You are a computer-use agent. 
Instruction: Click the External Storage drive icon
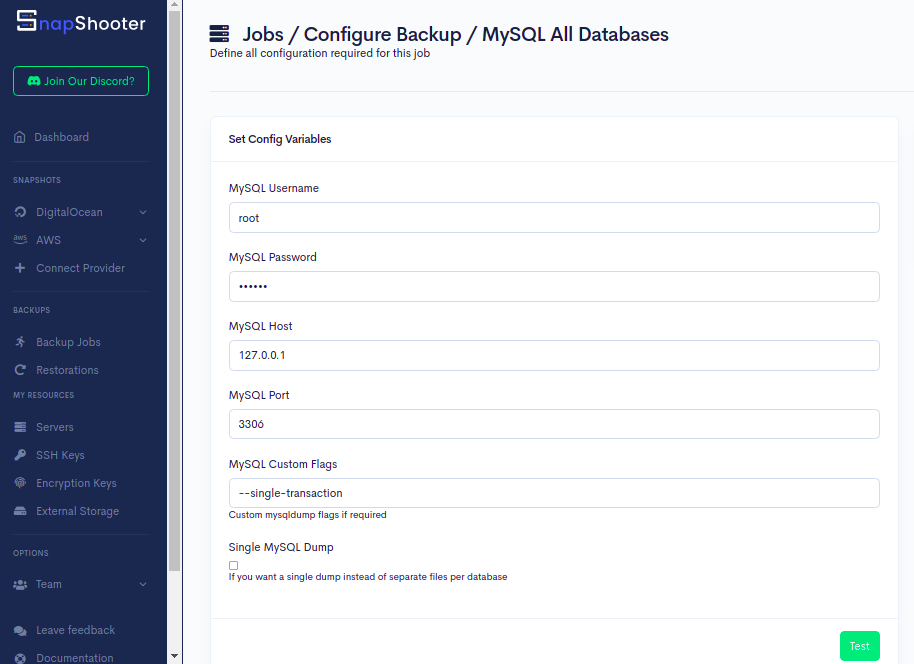(20, 511)
